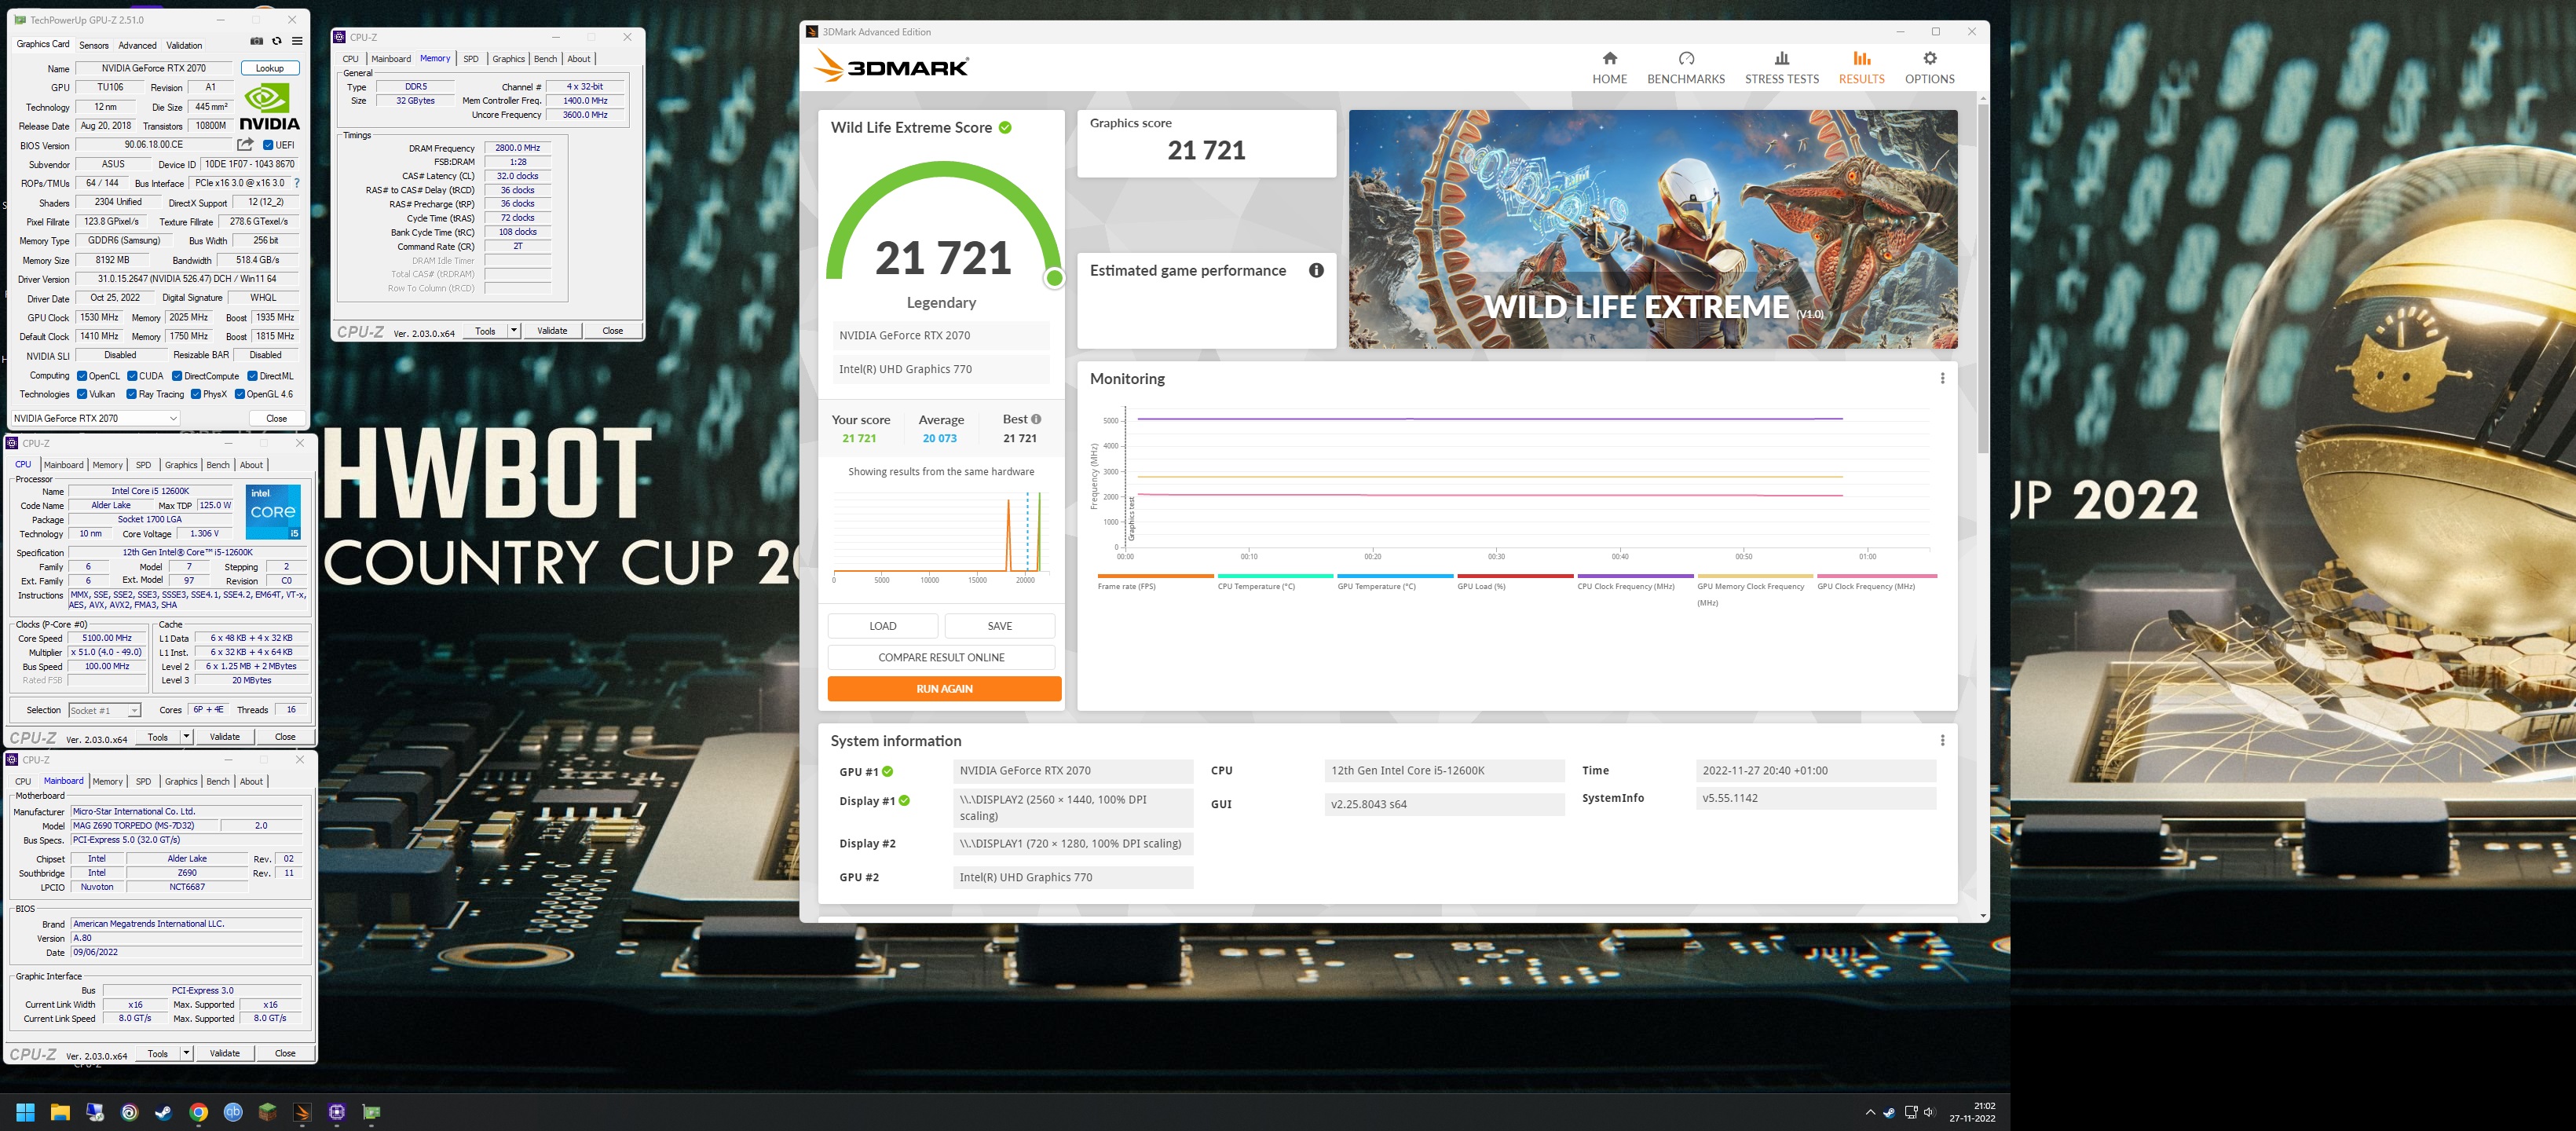The height and width of the screenshot is (1131, 2576).
Task: Select SPD tab in CPU-Z Memory window
Action: click(471, 59)
